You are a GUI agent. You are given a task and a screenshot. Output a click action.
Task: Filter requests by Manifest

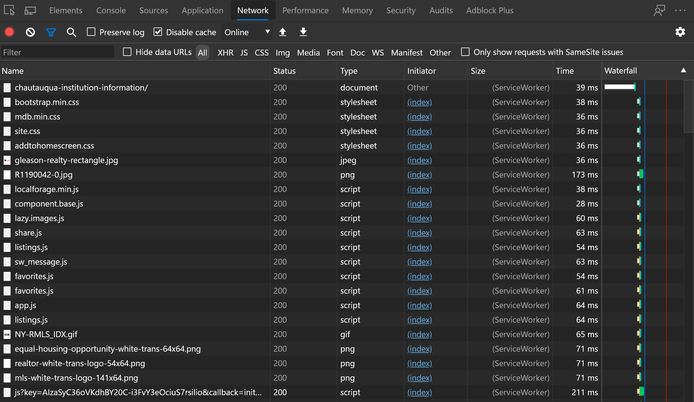406,52
